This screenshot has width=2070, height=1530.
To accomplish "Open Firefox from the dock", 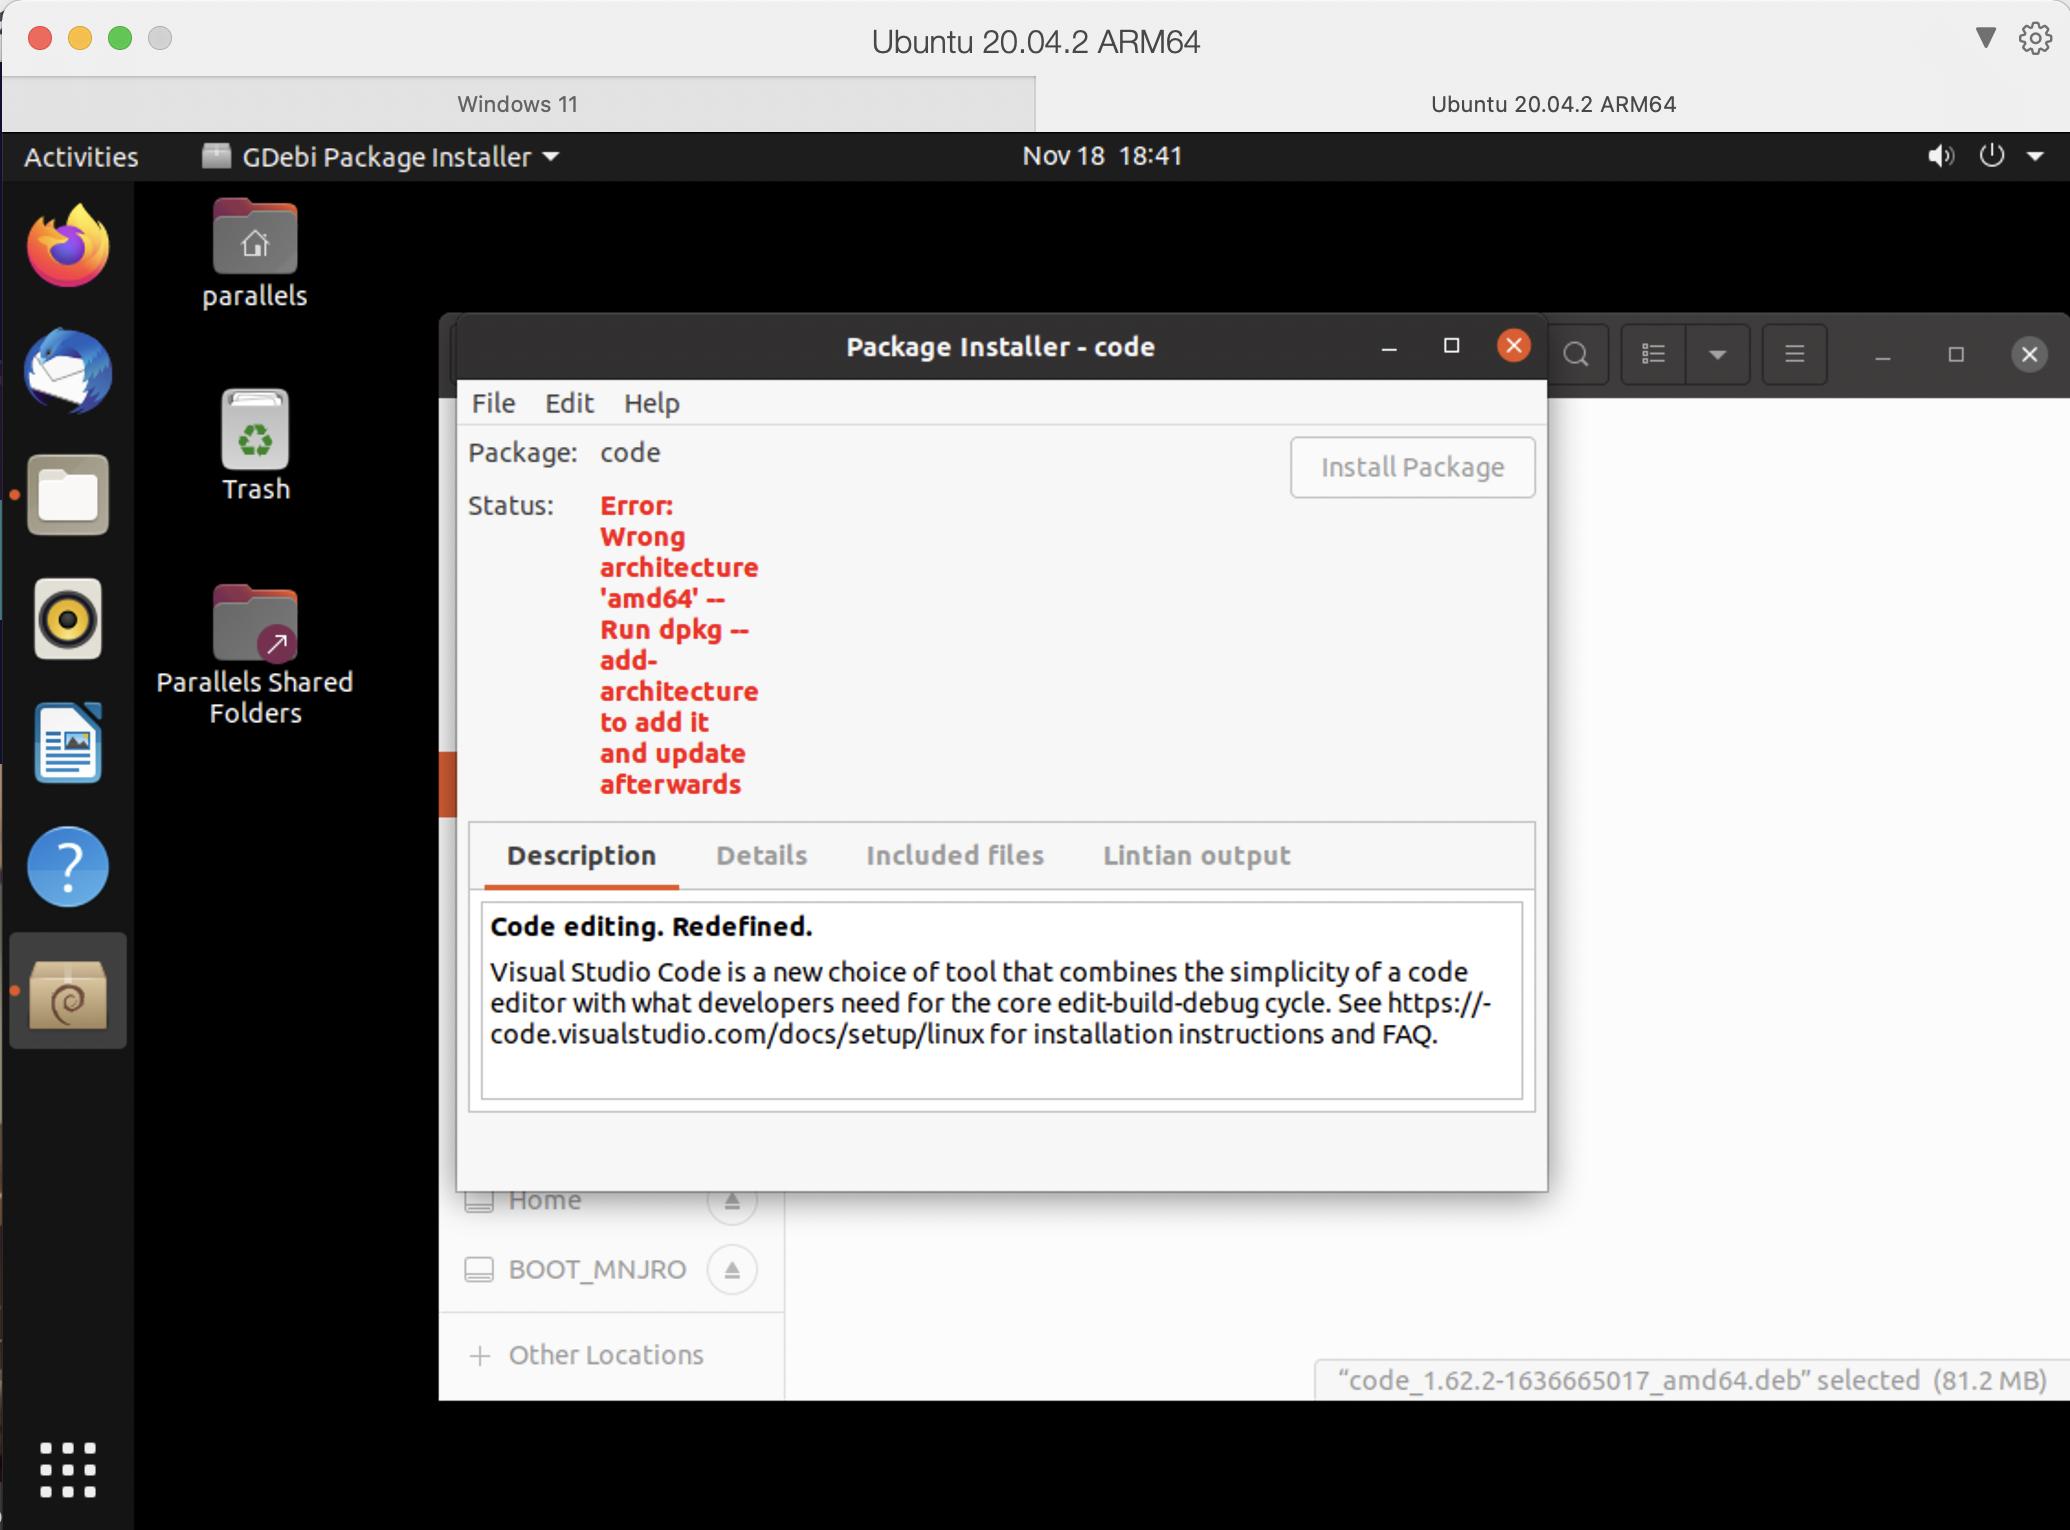I will (x=68, y=246).
